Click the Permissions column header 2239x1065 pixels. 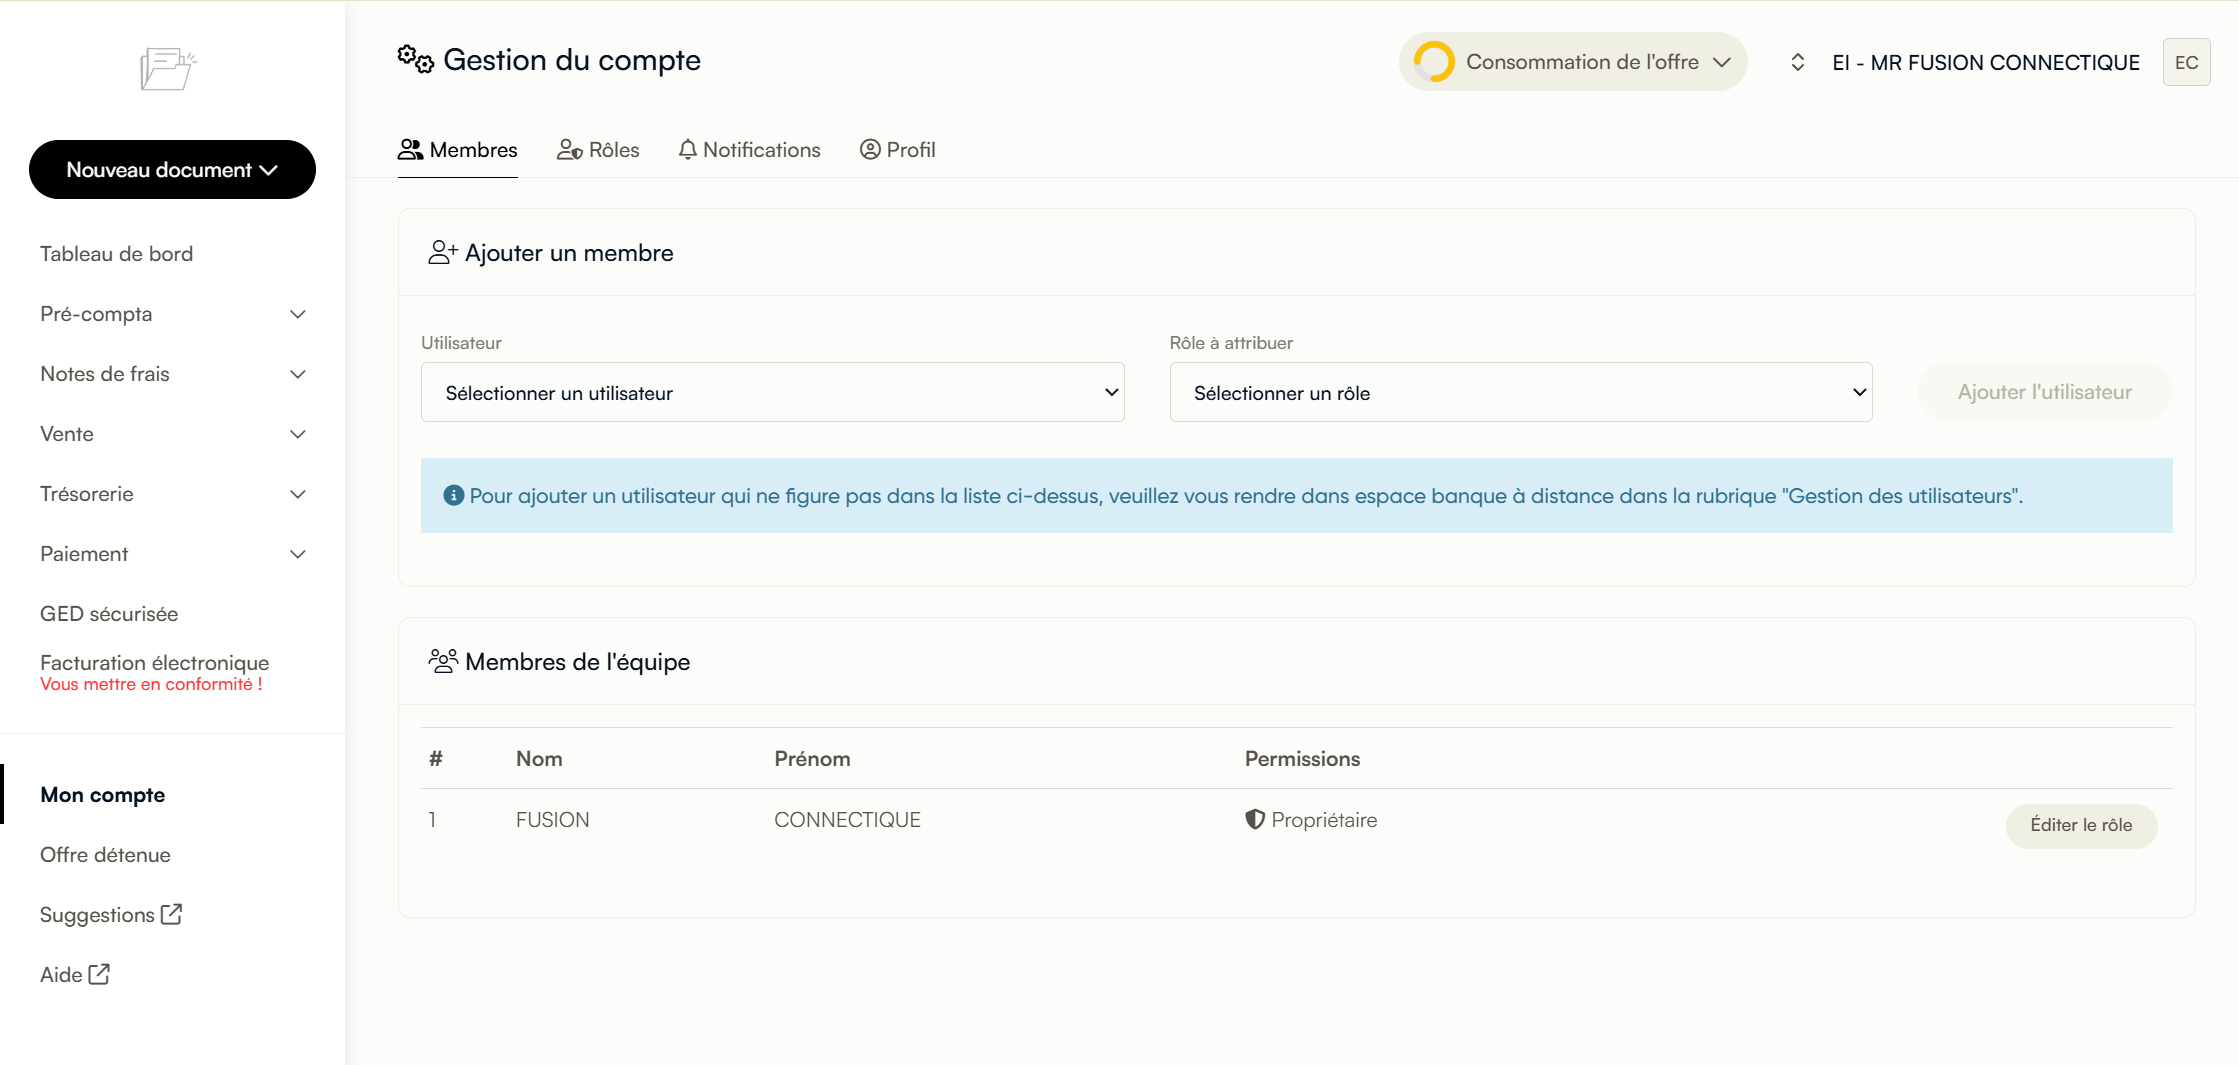tap(1302, 758)
